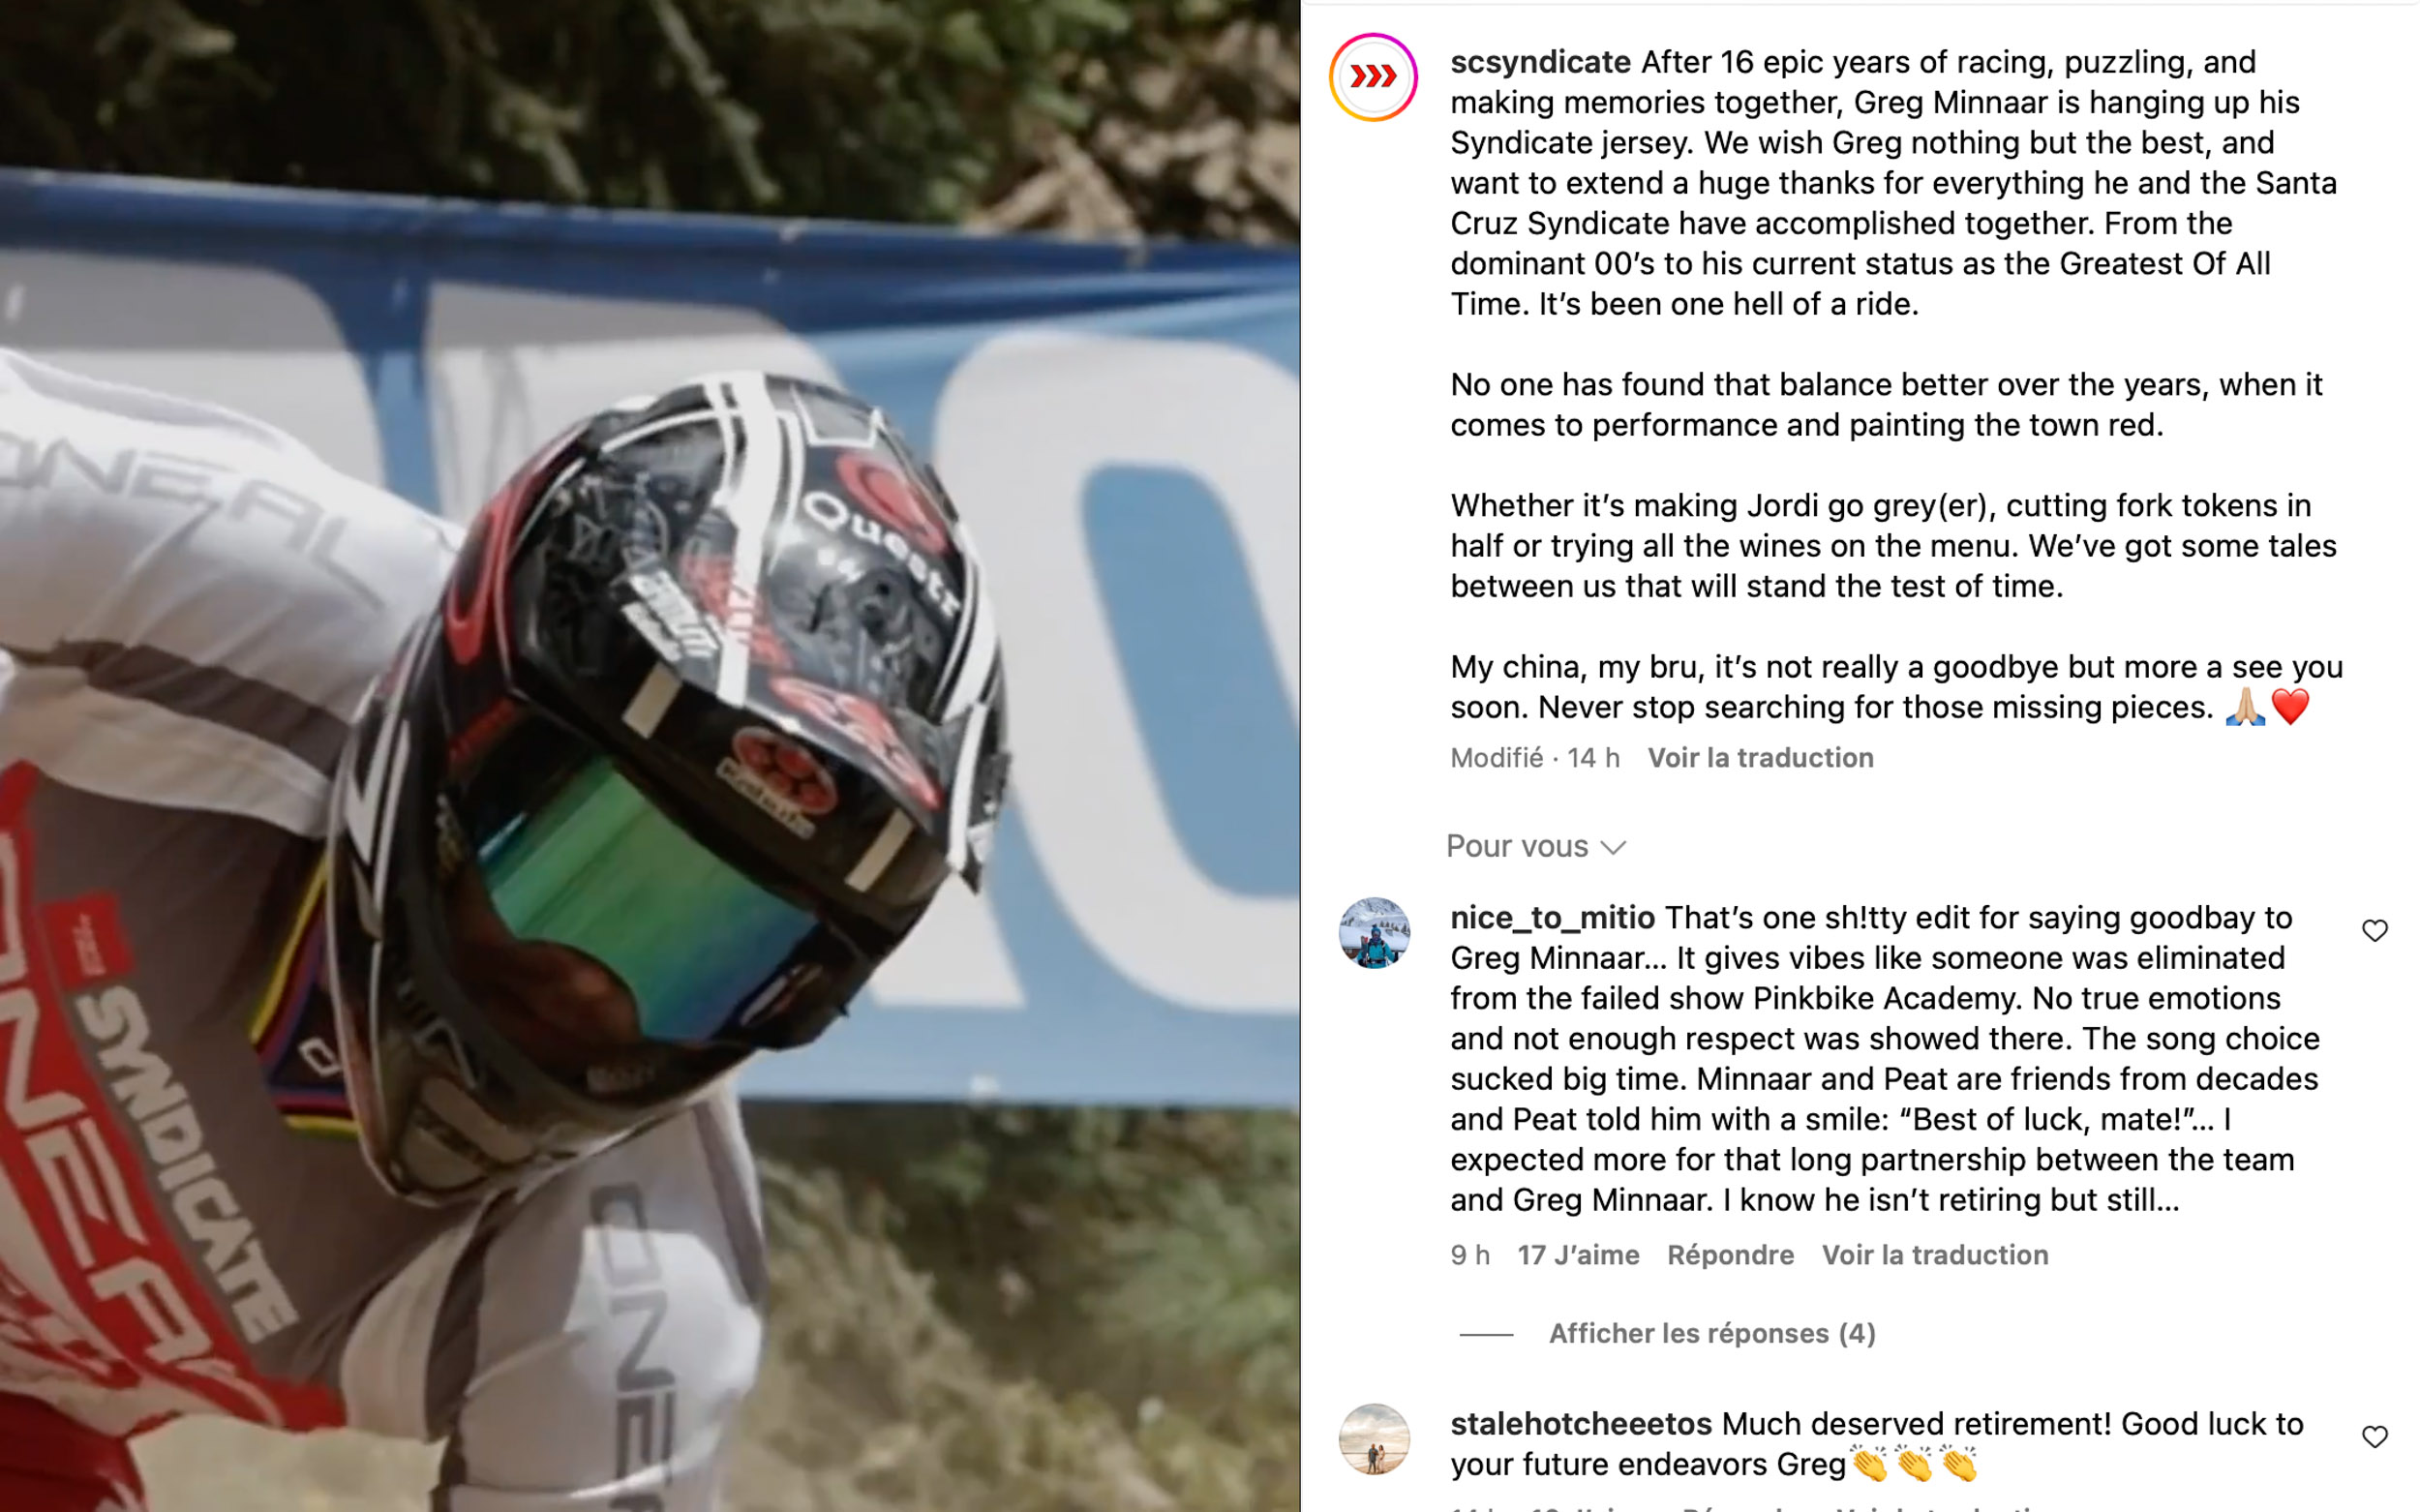Translate the caption with "Voir la traduction"
Screen dimensions: 2420x1512
[x=1760, y=758]
